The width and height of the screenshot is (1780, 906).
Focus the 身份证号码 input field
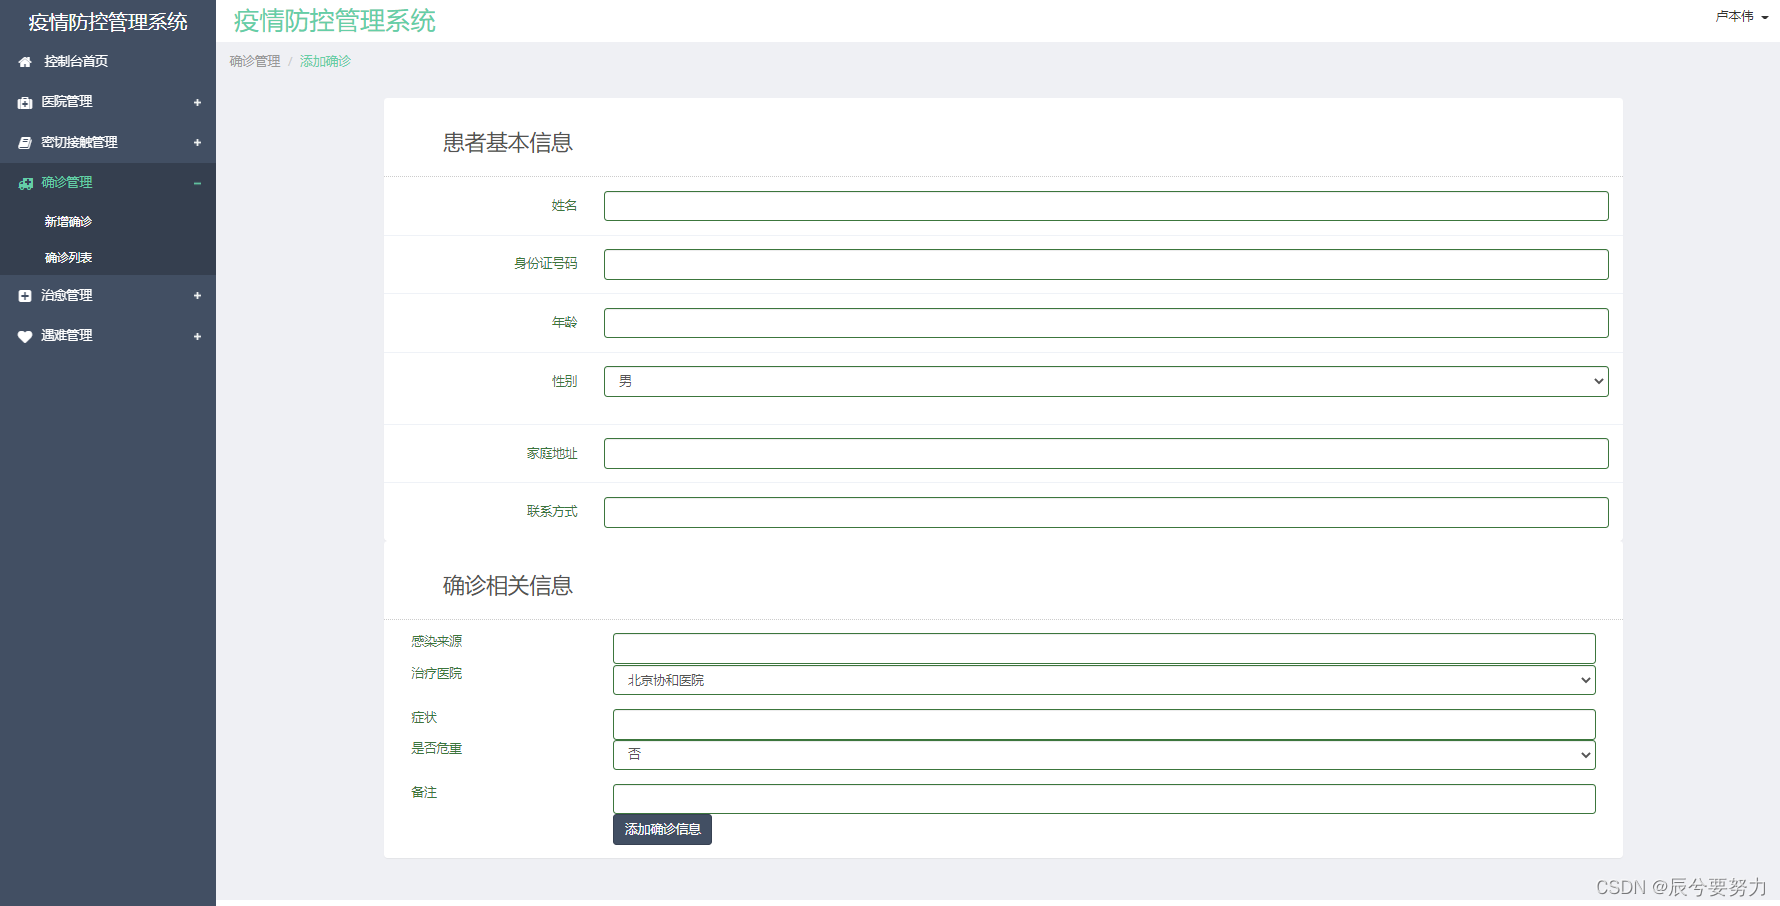click(1106, 264)
